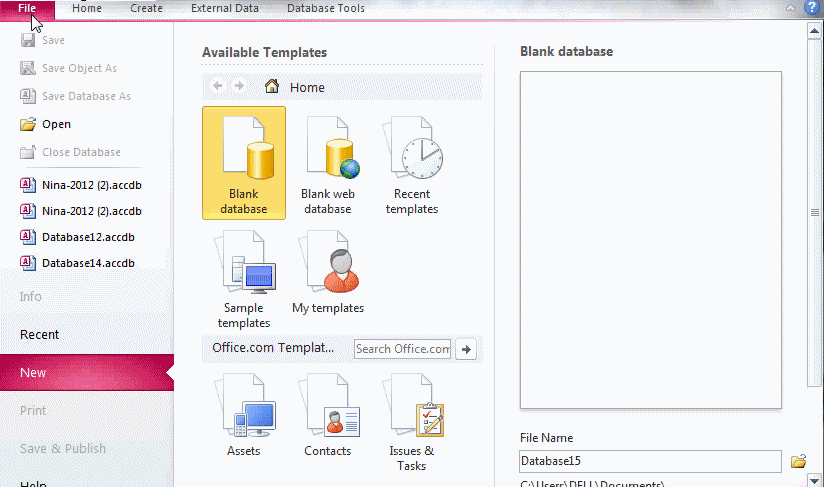Open the Save & Publish section
Screen dimensions: 824x487
point(63,449)
